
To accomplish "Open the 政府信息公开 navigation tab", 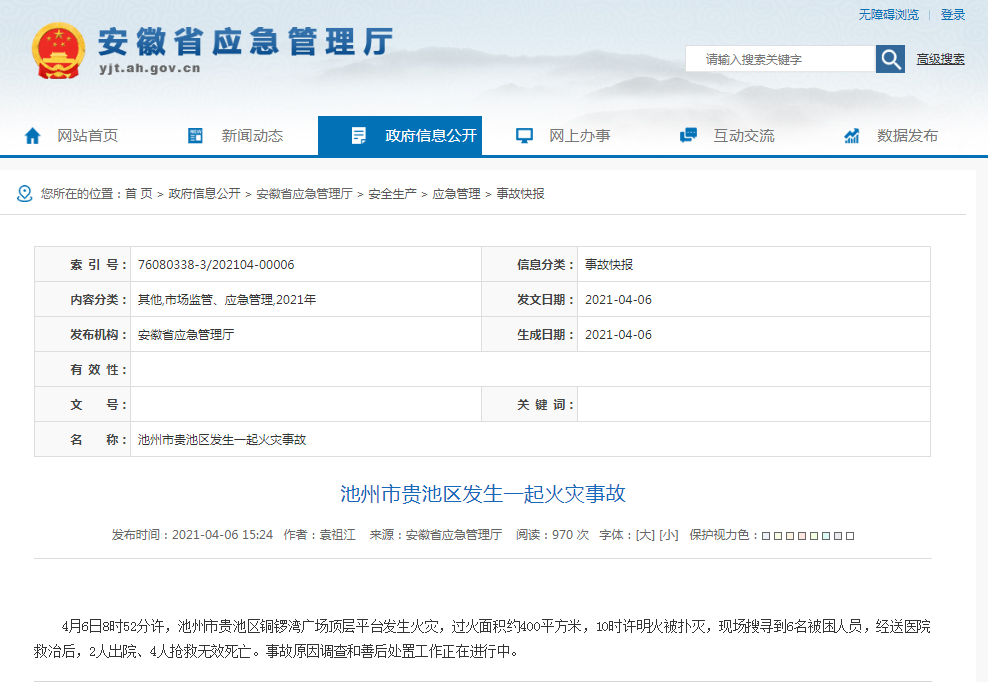I will click(399, 136).
